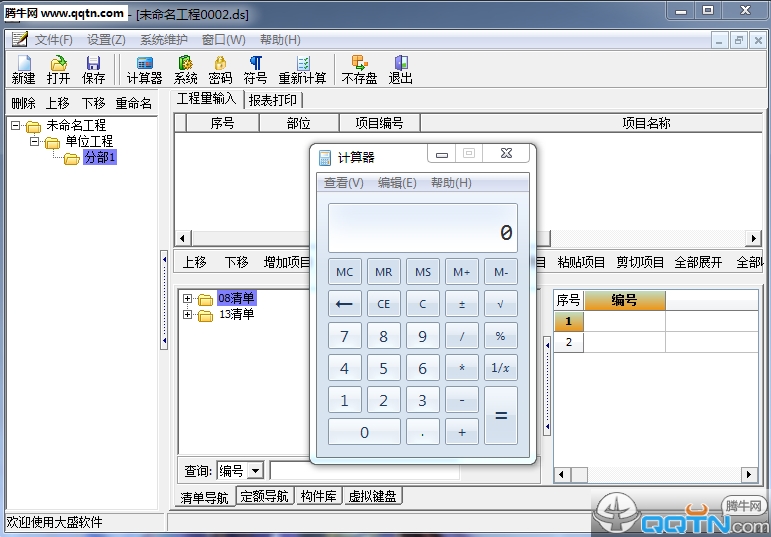Expand the 13清单 tree node
The height and width of the screenshot is (537, 771).
pyautogui.click(x=187, y=314)
